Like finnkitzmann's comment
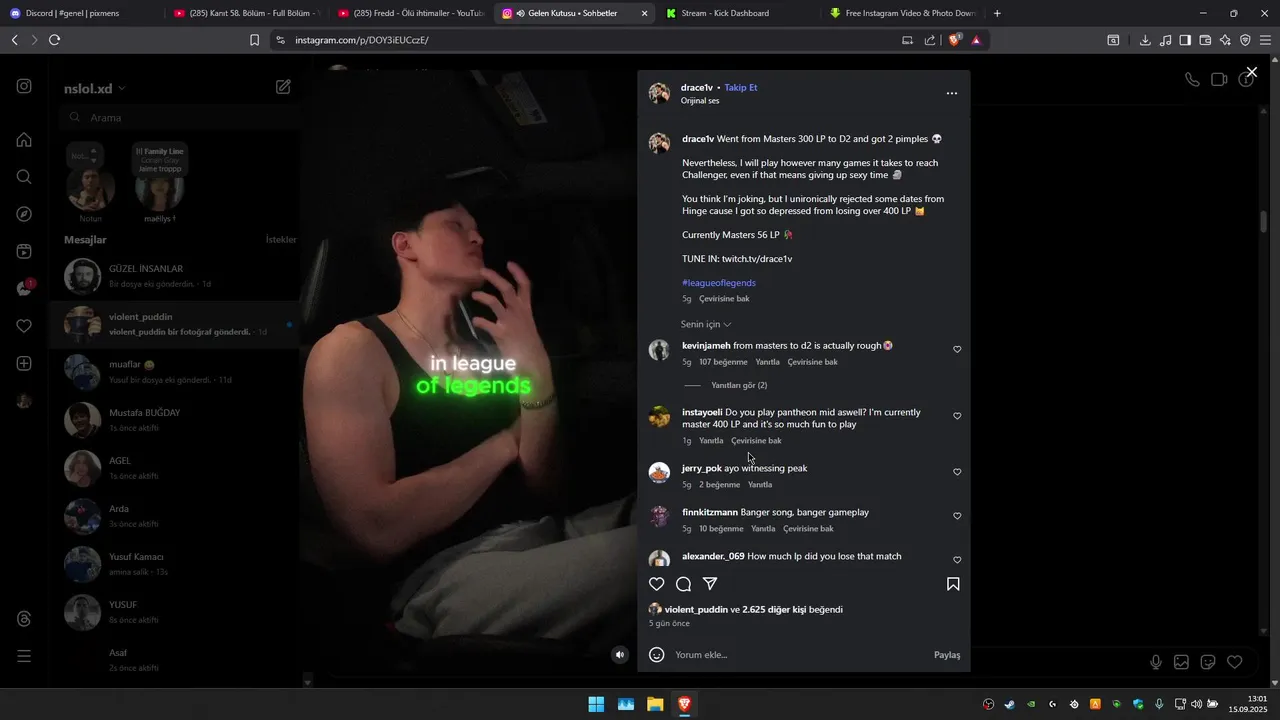 [x=957, y=516]
